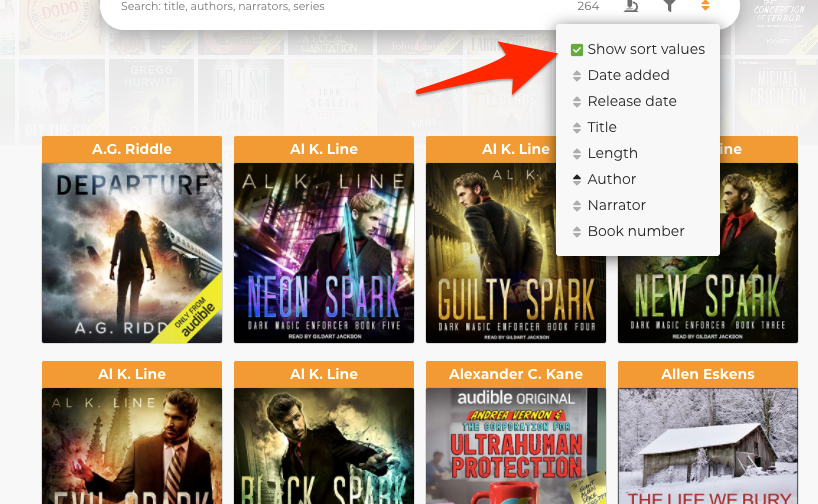
Task: Open the Black Spark book cover
Action: [x=324, y=446]
